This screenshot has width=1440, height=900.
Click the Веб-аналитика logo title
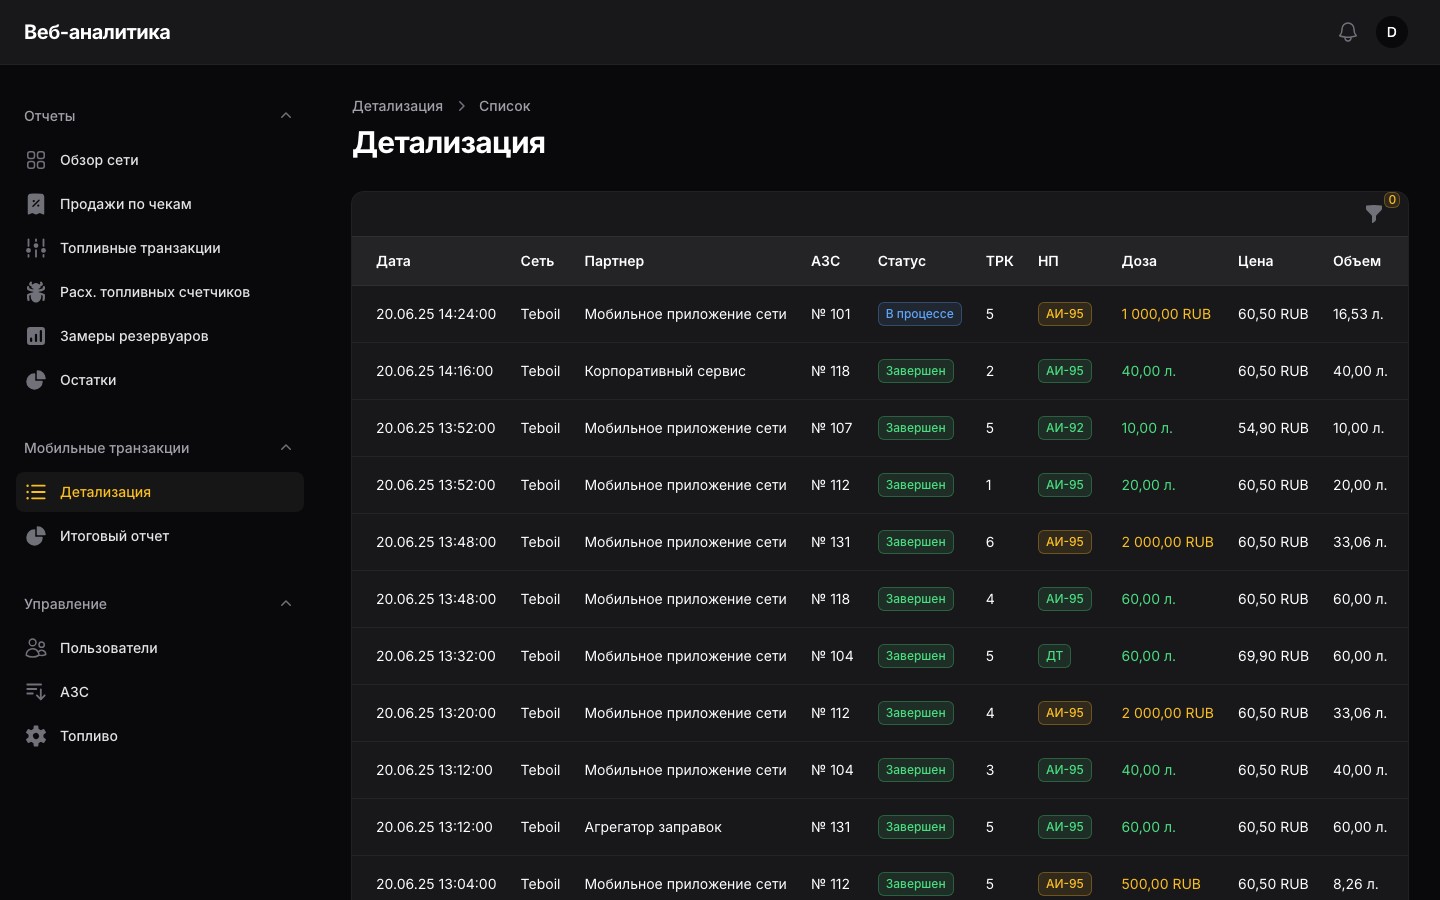(97, 32)
